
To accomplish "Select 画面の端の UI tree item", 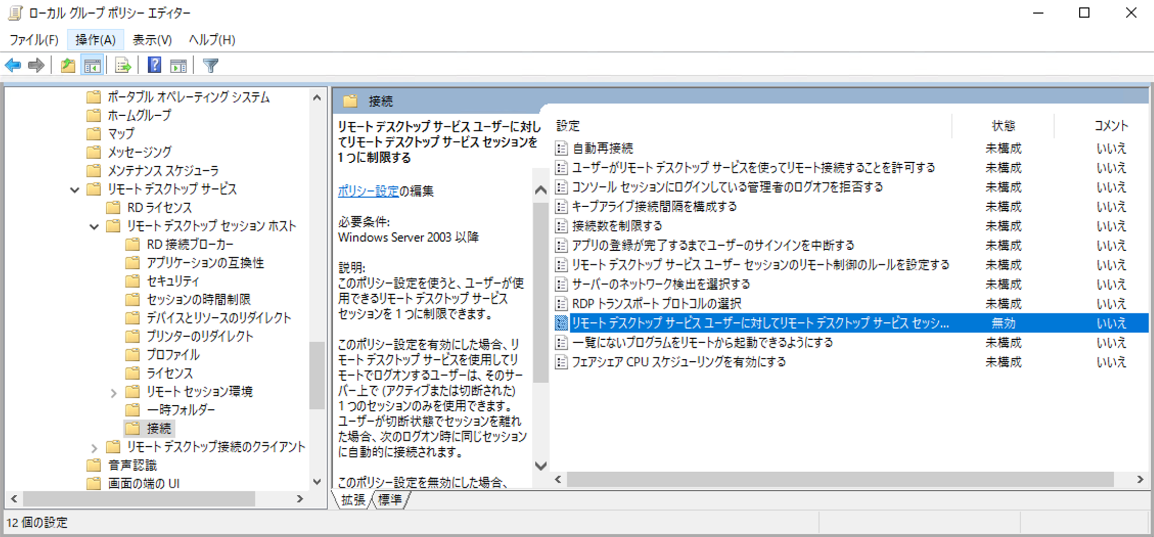I will (144, 483).
